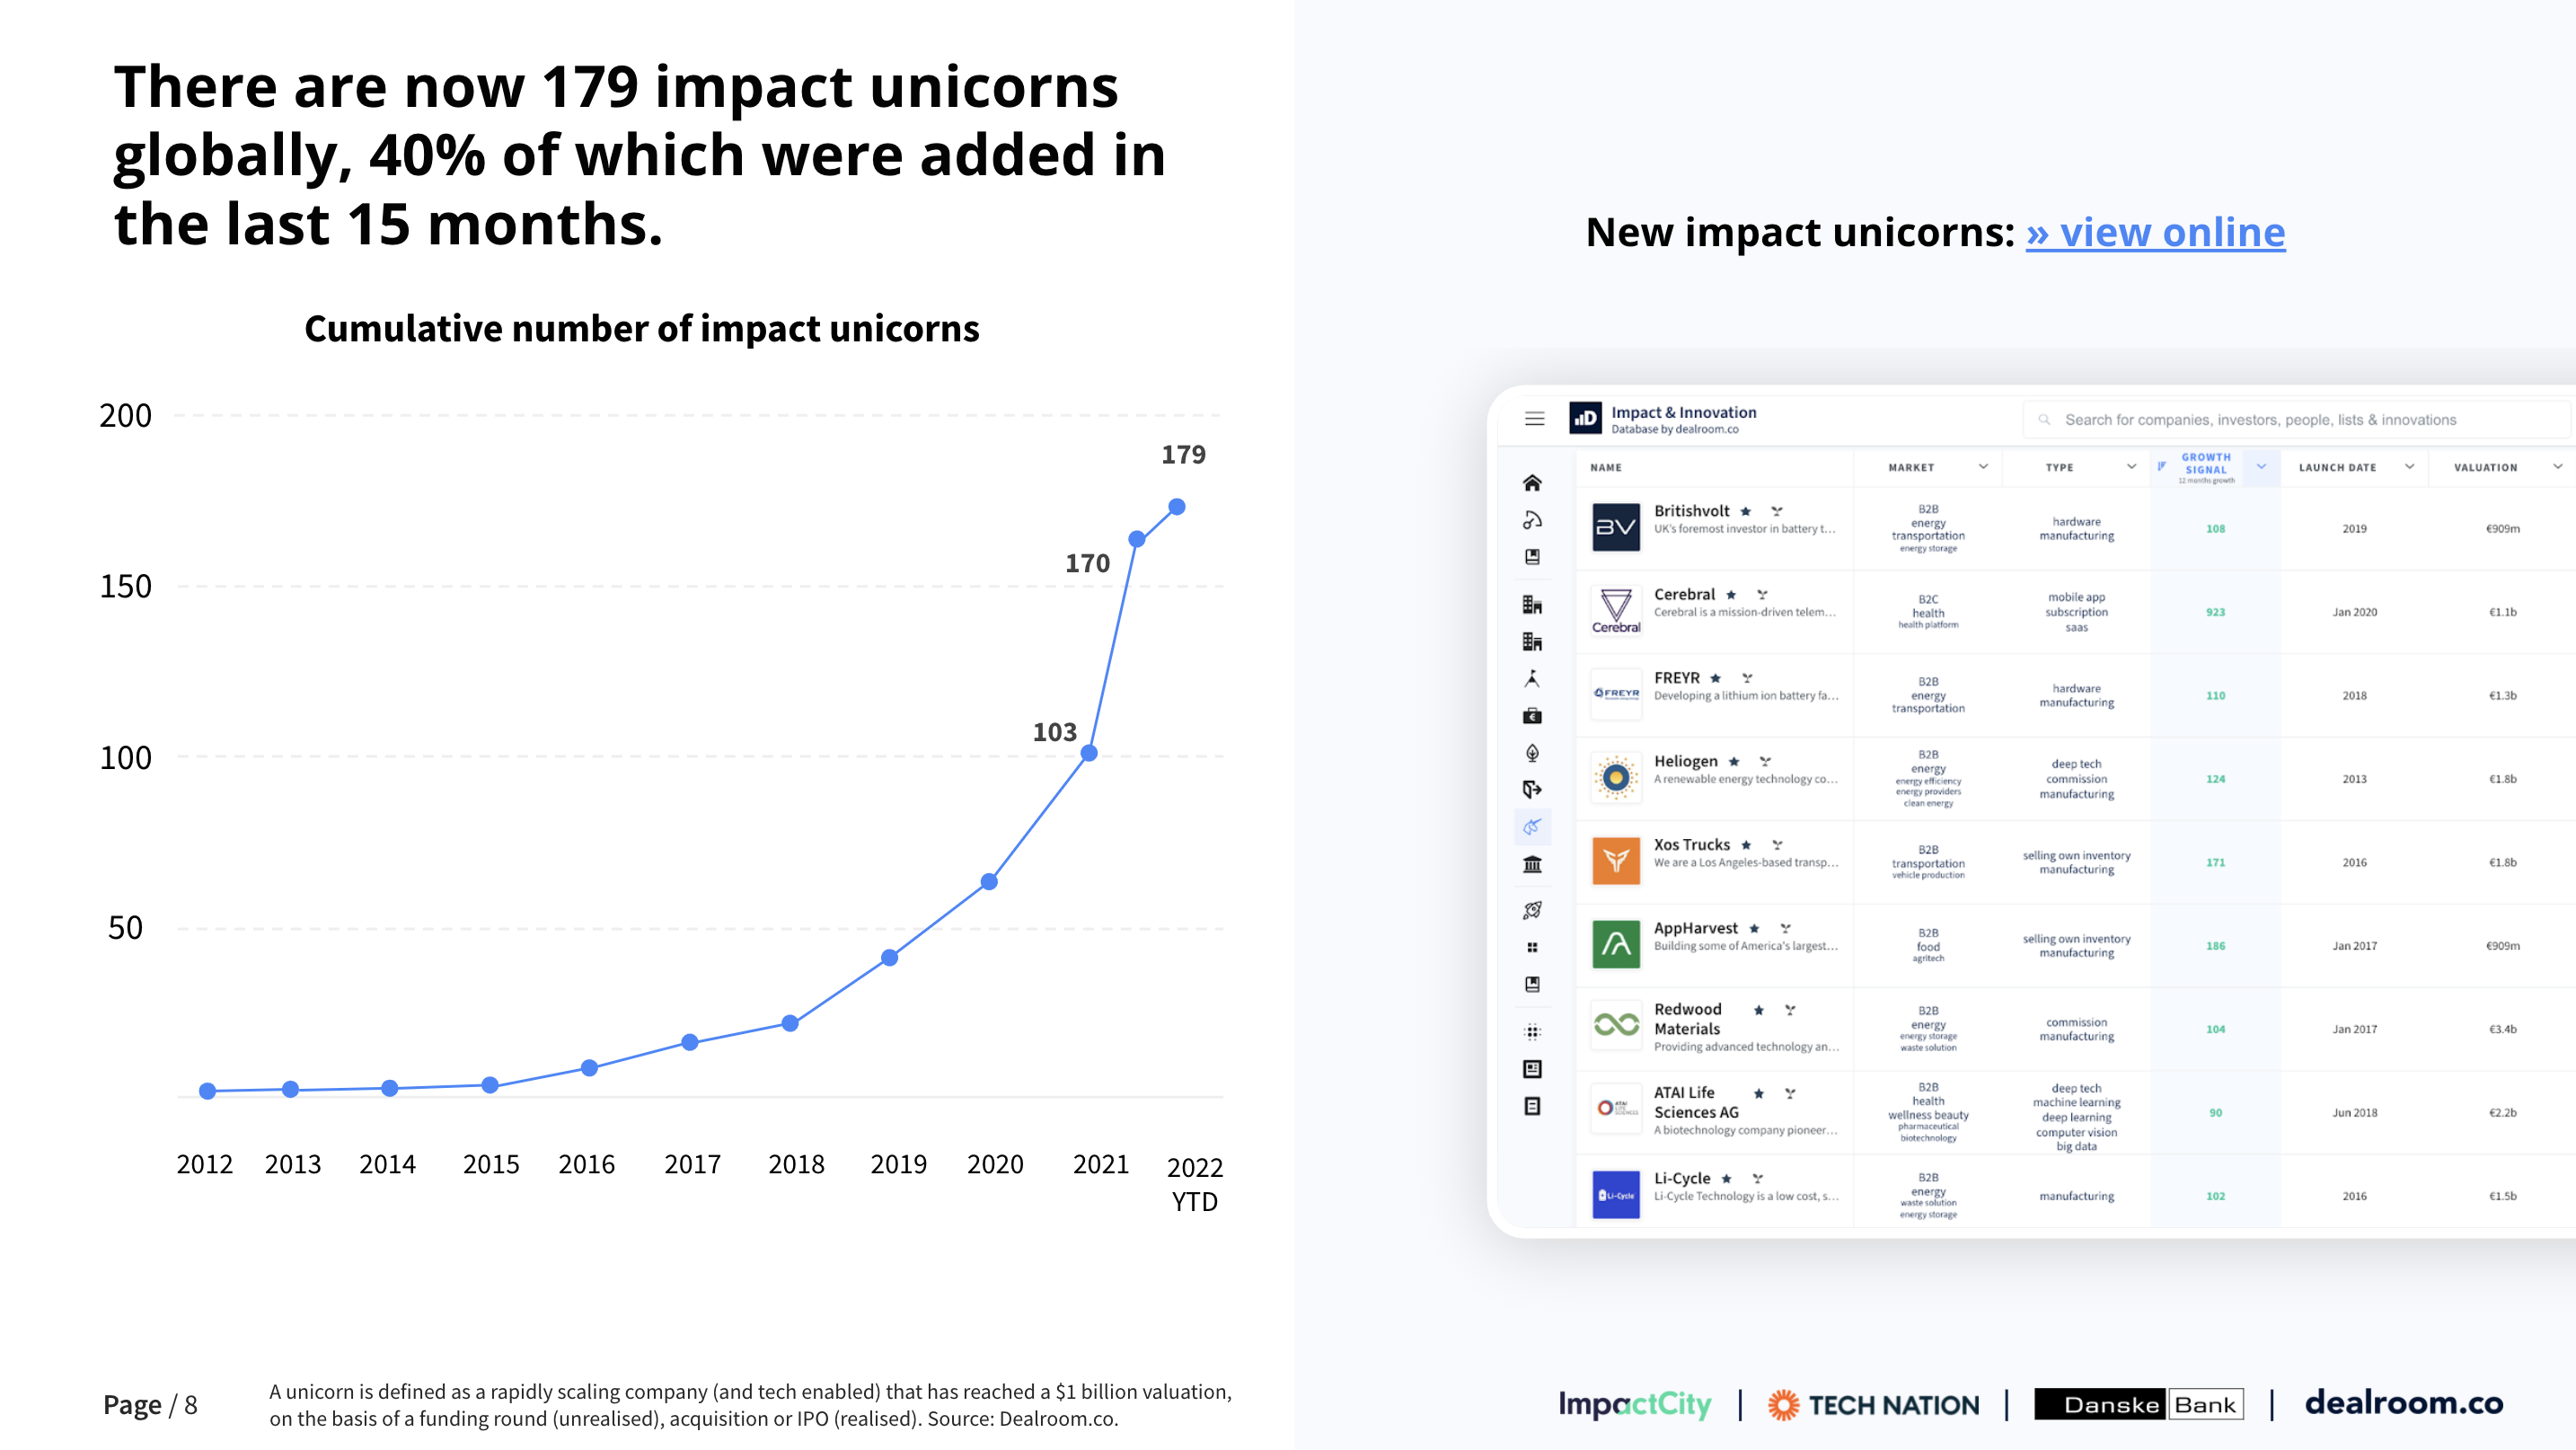
Task: Sort by the Growth Signal column header
Action: (x=2205, y=464)
